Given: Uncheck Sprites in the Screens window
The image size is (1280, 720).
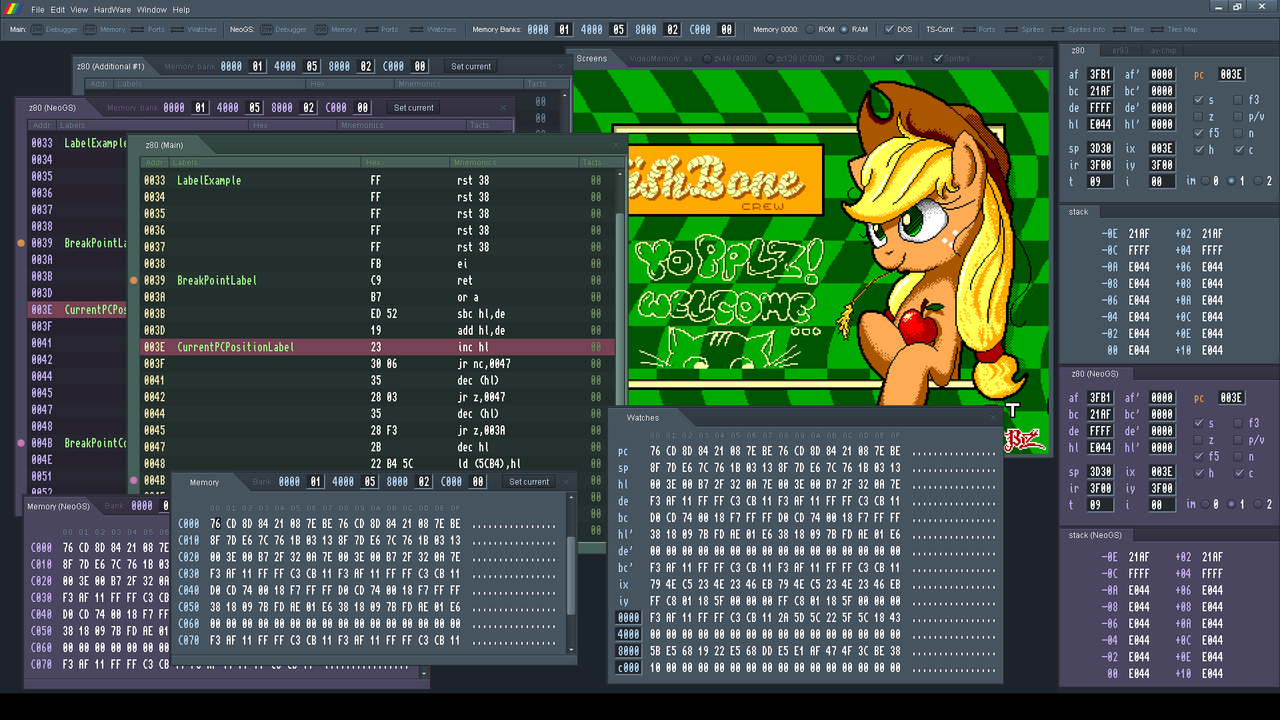Looking at the screenshot, I should pyautogui.click(x=937, y=58).
